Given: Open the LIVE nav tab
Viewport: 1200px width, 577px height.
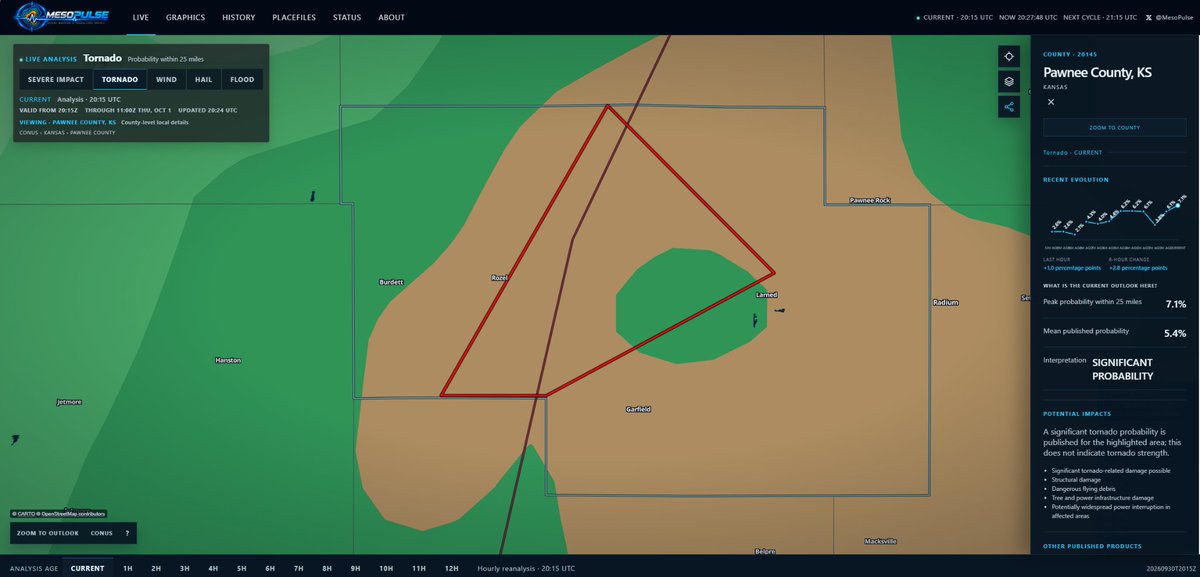Looking at the screenshot, I should 141,17.
